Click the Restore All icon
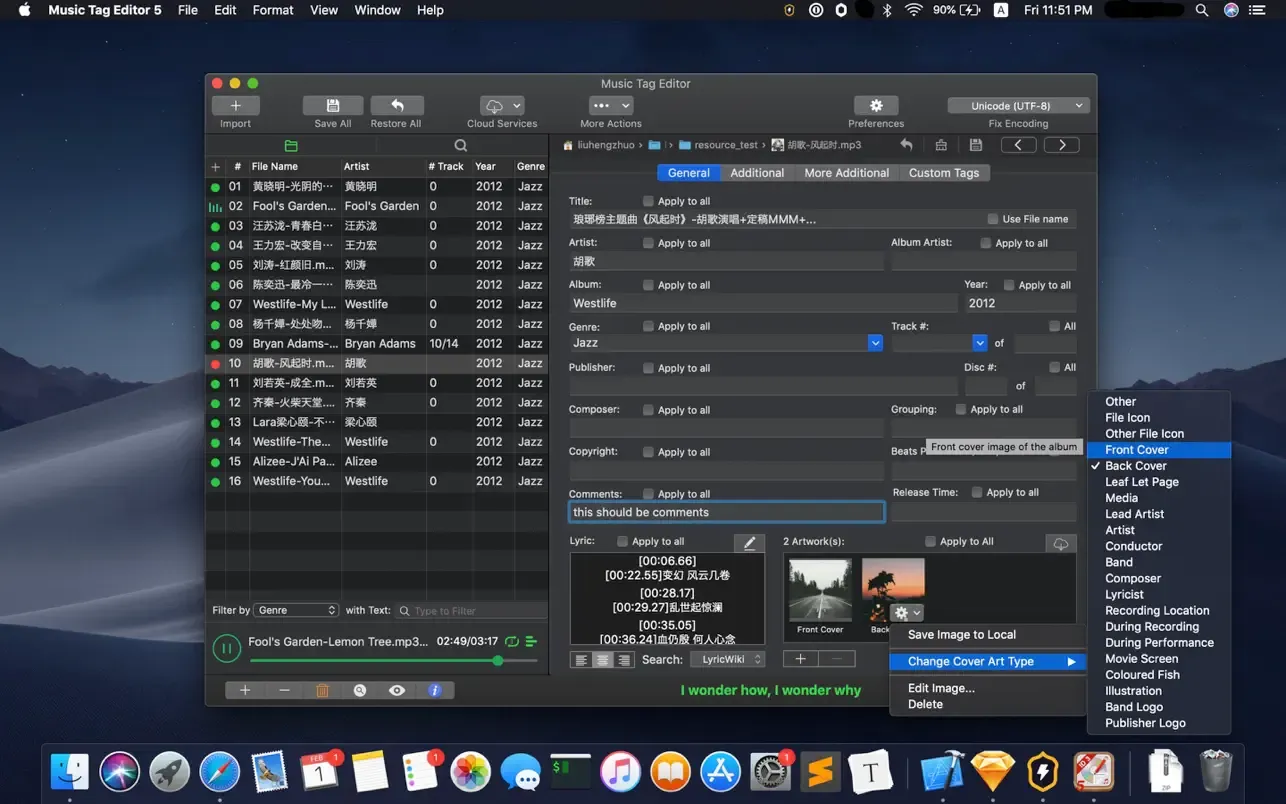This screenshot has width=1286, height=804. tap(396, 105)
